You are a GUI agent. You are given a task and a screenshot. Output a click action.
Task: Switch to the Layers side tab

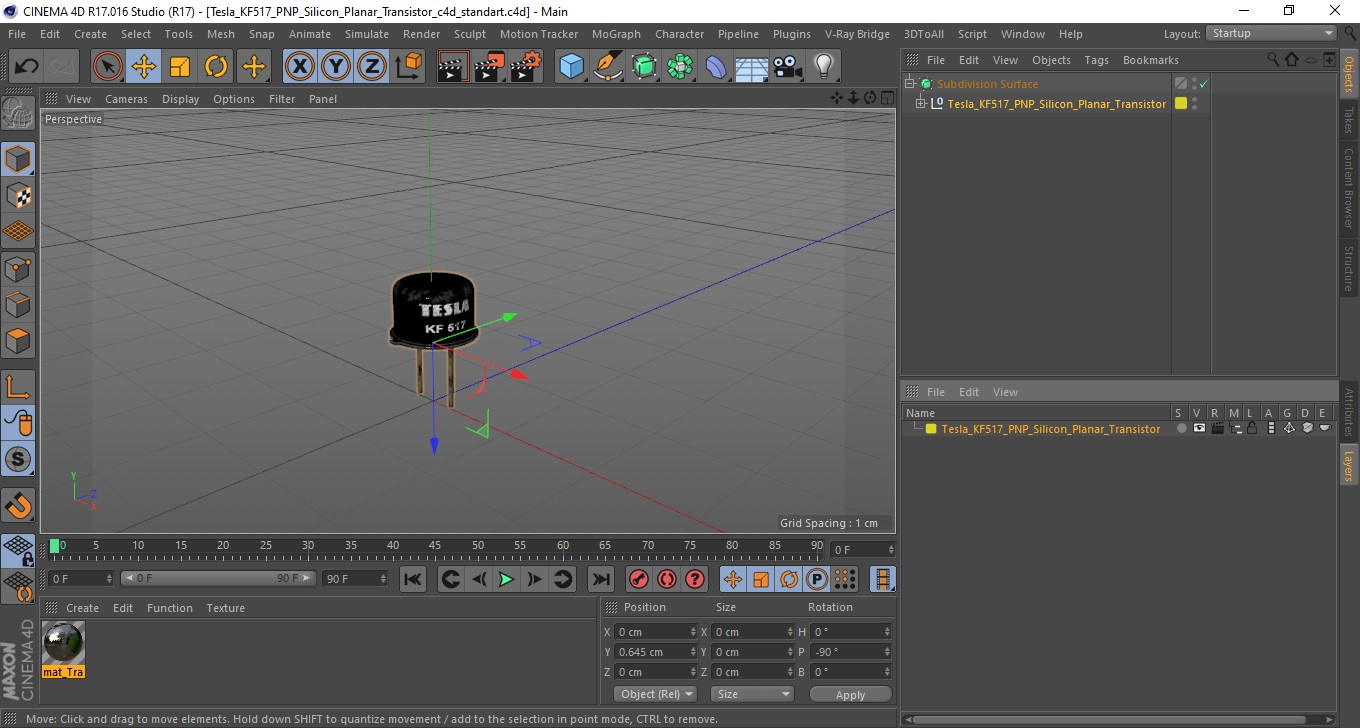(x=1349, y=465)
